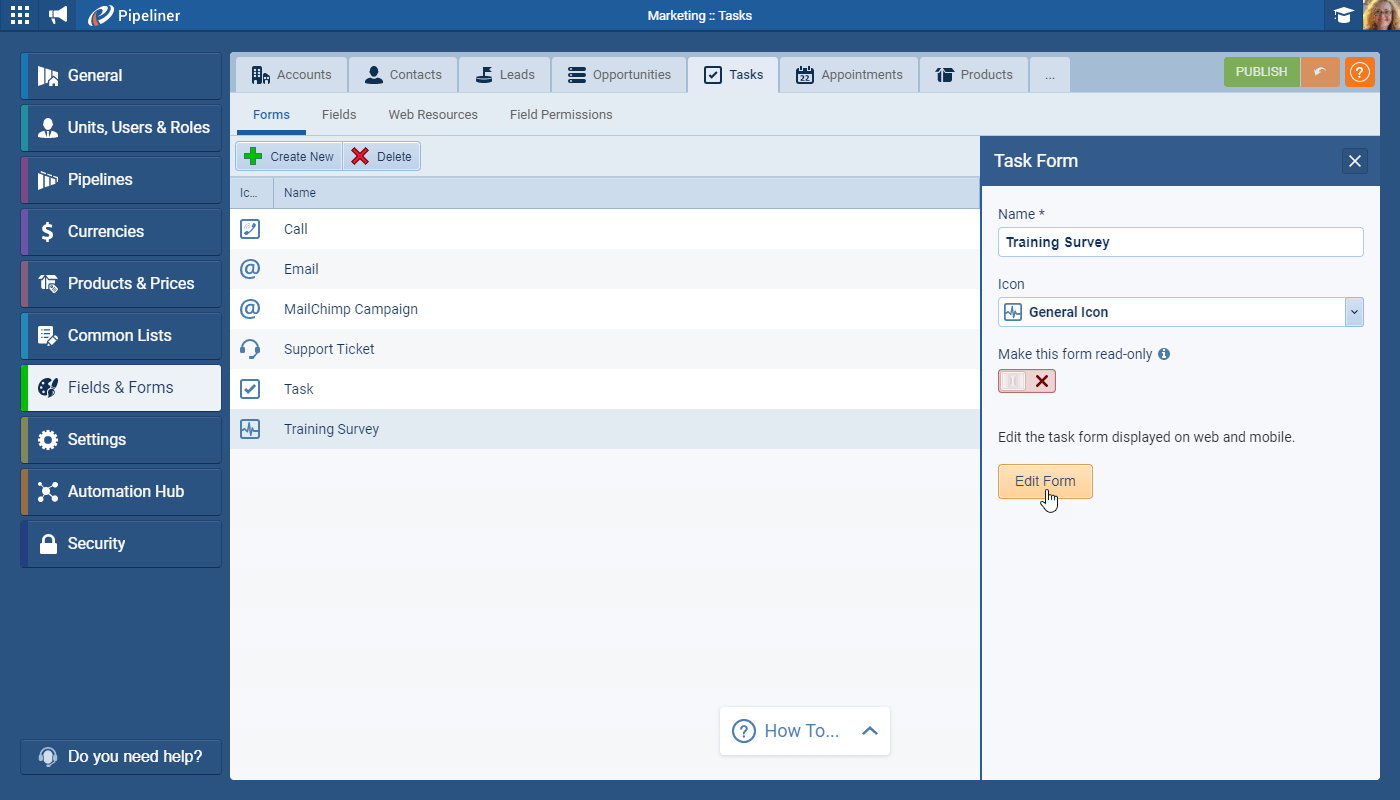Image resolution: width=1400 pixels, height=800 pixels.
Task: Click the Support Ticket headset icon
Action: click(250, 349)
